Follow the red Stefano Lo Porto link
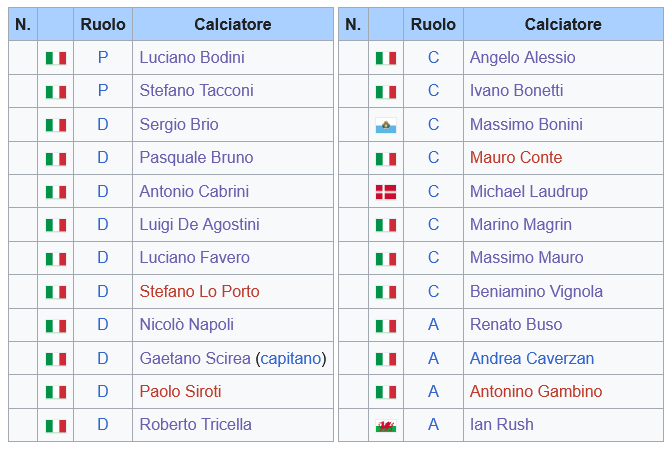Viewport: 672px width, 452px height. tap(199, 291)
